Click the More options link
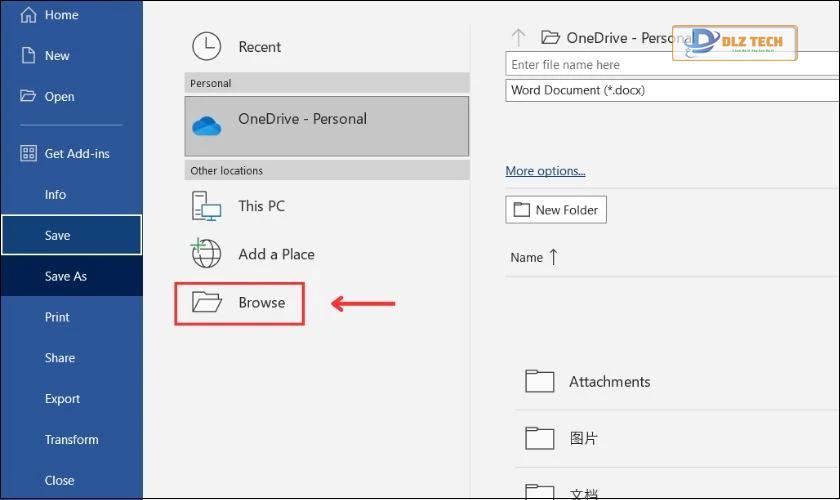This screenshot has width=840, height=500. (545, 170)
